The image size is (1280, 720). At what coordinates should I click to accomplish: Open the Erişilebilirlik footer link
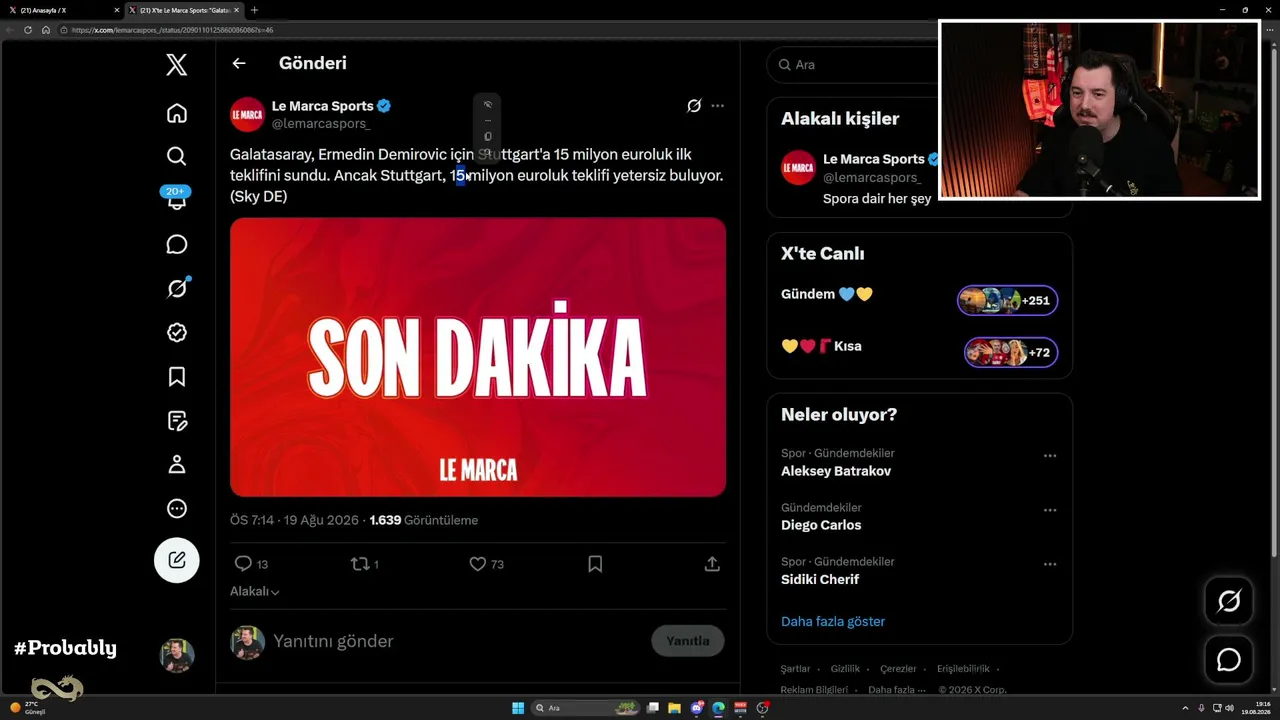(963, 669)
